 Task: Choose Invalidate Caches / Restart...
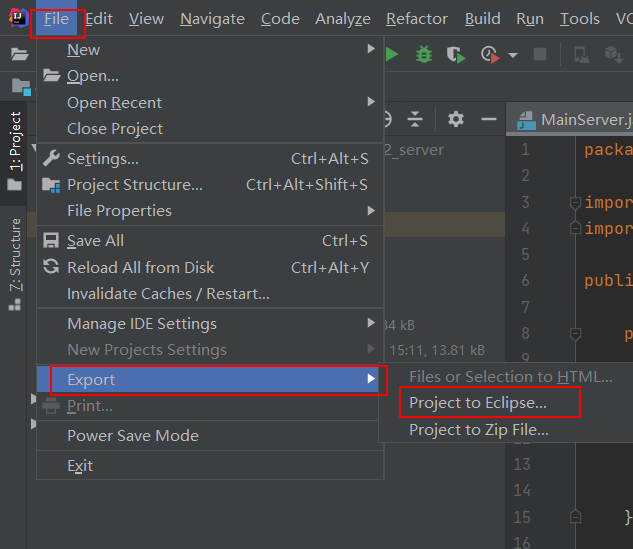pos(210,293)
